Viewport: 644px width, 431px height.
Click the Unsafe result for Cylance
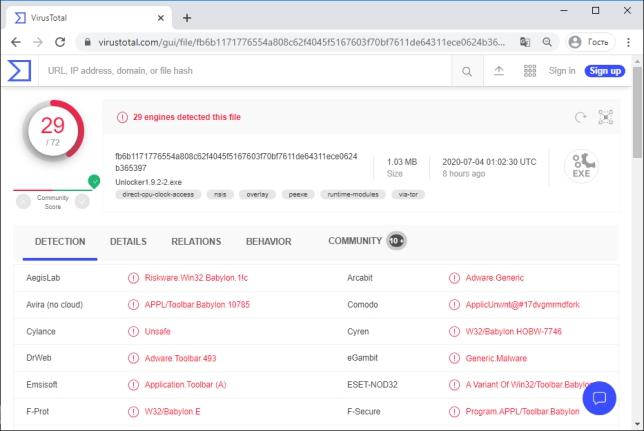click(x=157, y=331)
